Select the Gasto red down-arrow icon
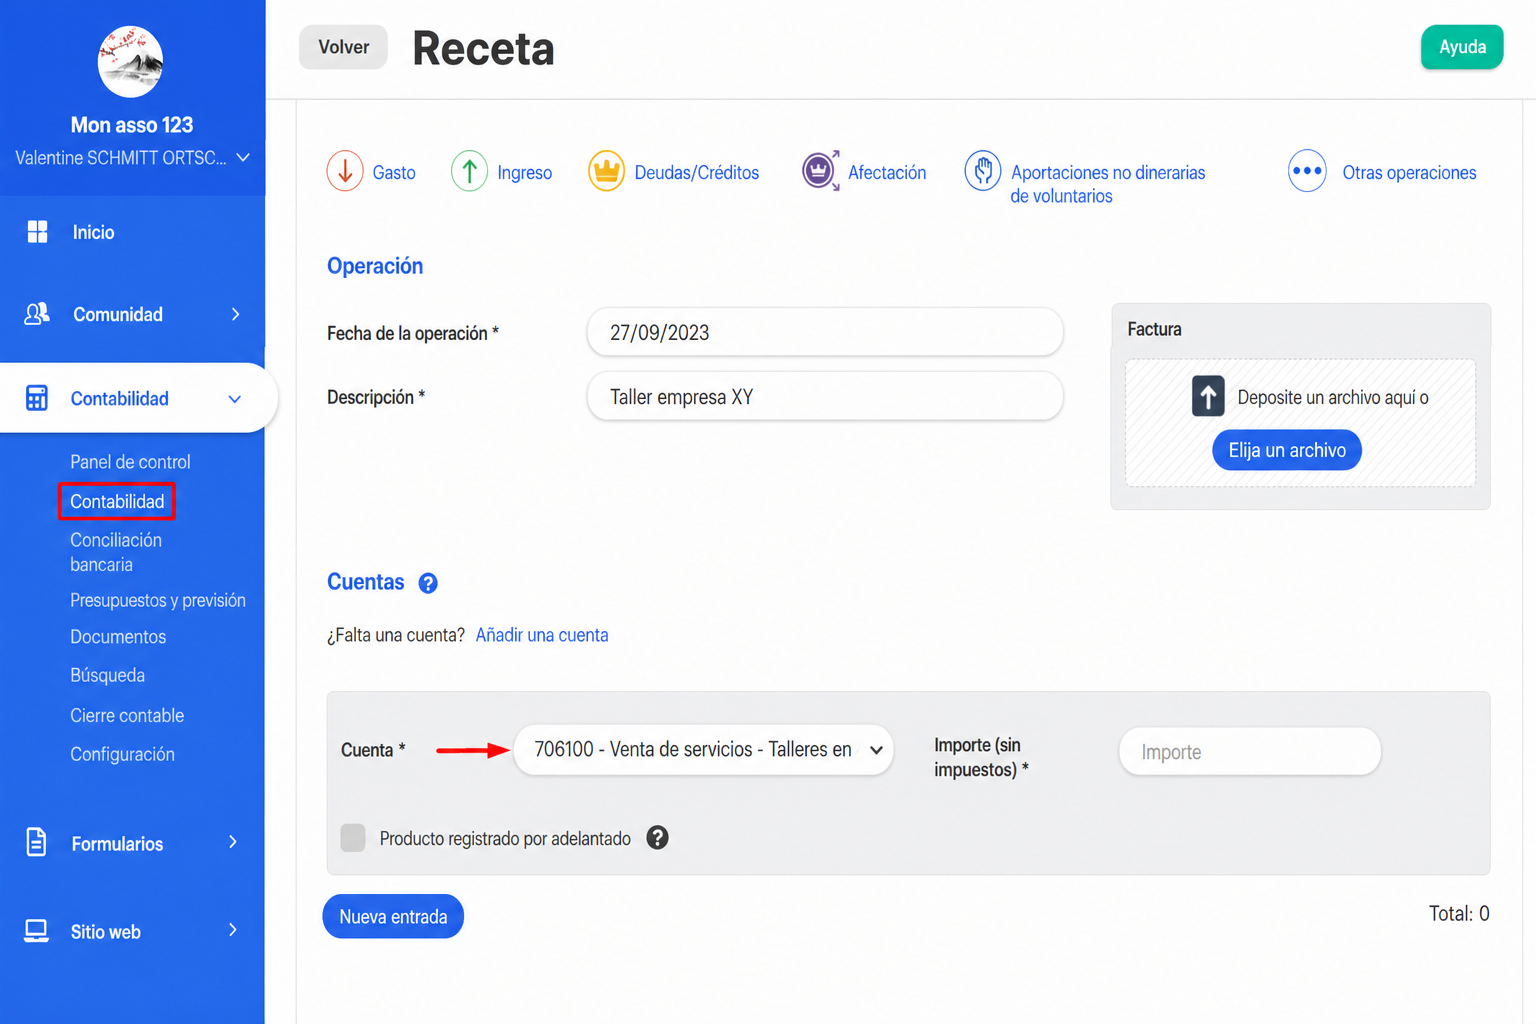Viewport: 1536px width, 1024px height. pyautogui.click(x=345, y=171)
